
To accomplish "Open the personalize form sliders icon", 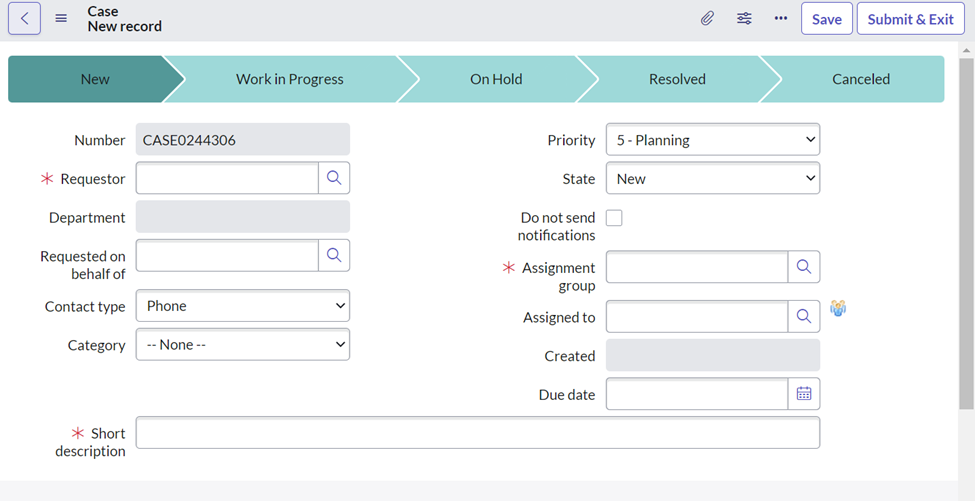I will 744,19.
